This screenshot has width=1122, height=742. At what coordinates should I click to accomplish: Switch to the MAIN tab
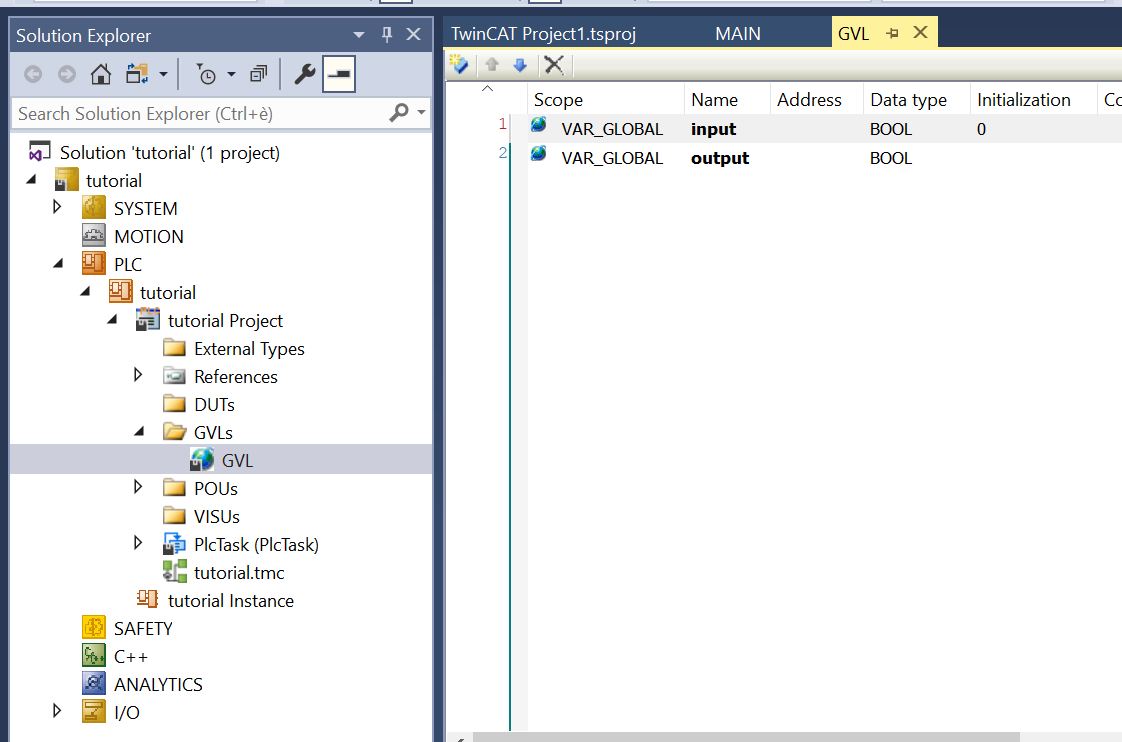(738, 34)
